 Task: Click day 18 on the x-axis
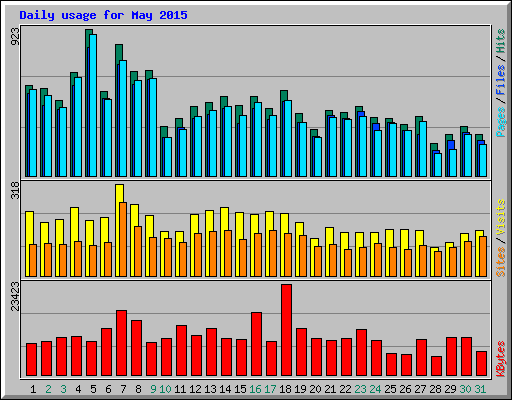285,389
